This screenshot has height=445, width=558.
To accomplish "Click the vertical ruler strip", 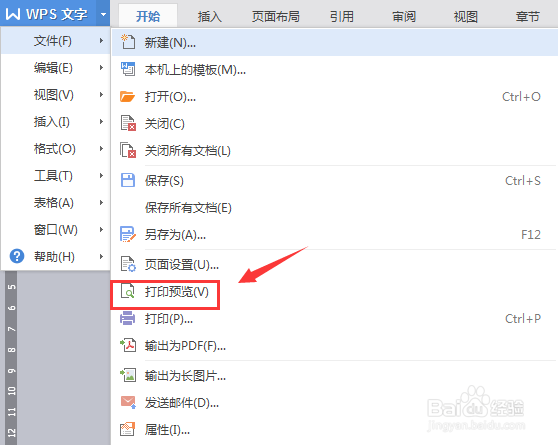I will (11, 357).
